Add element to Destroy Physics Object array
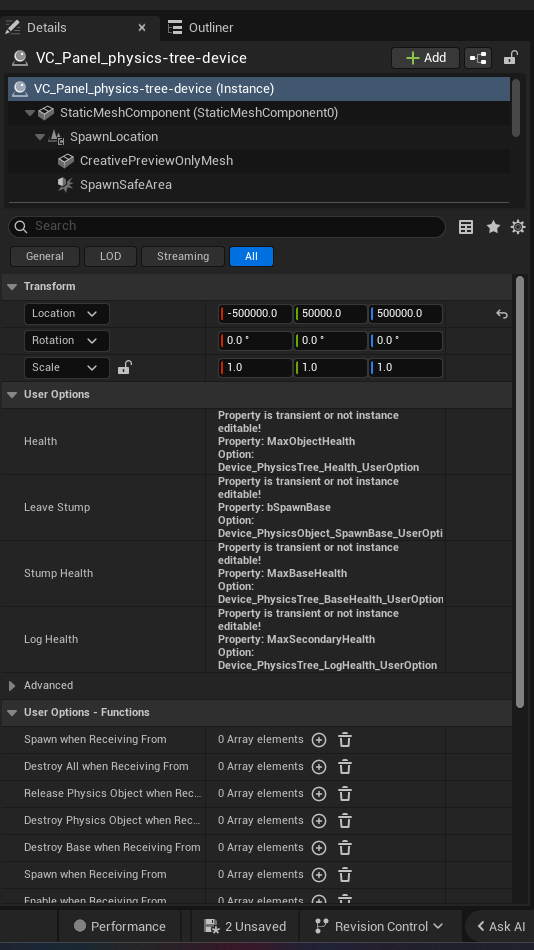 click(x=319, y=821)
